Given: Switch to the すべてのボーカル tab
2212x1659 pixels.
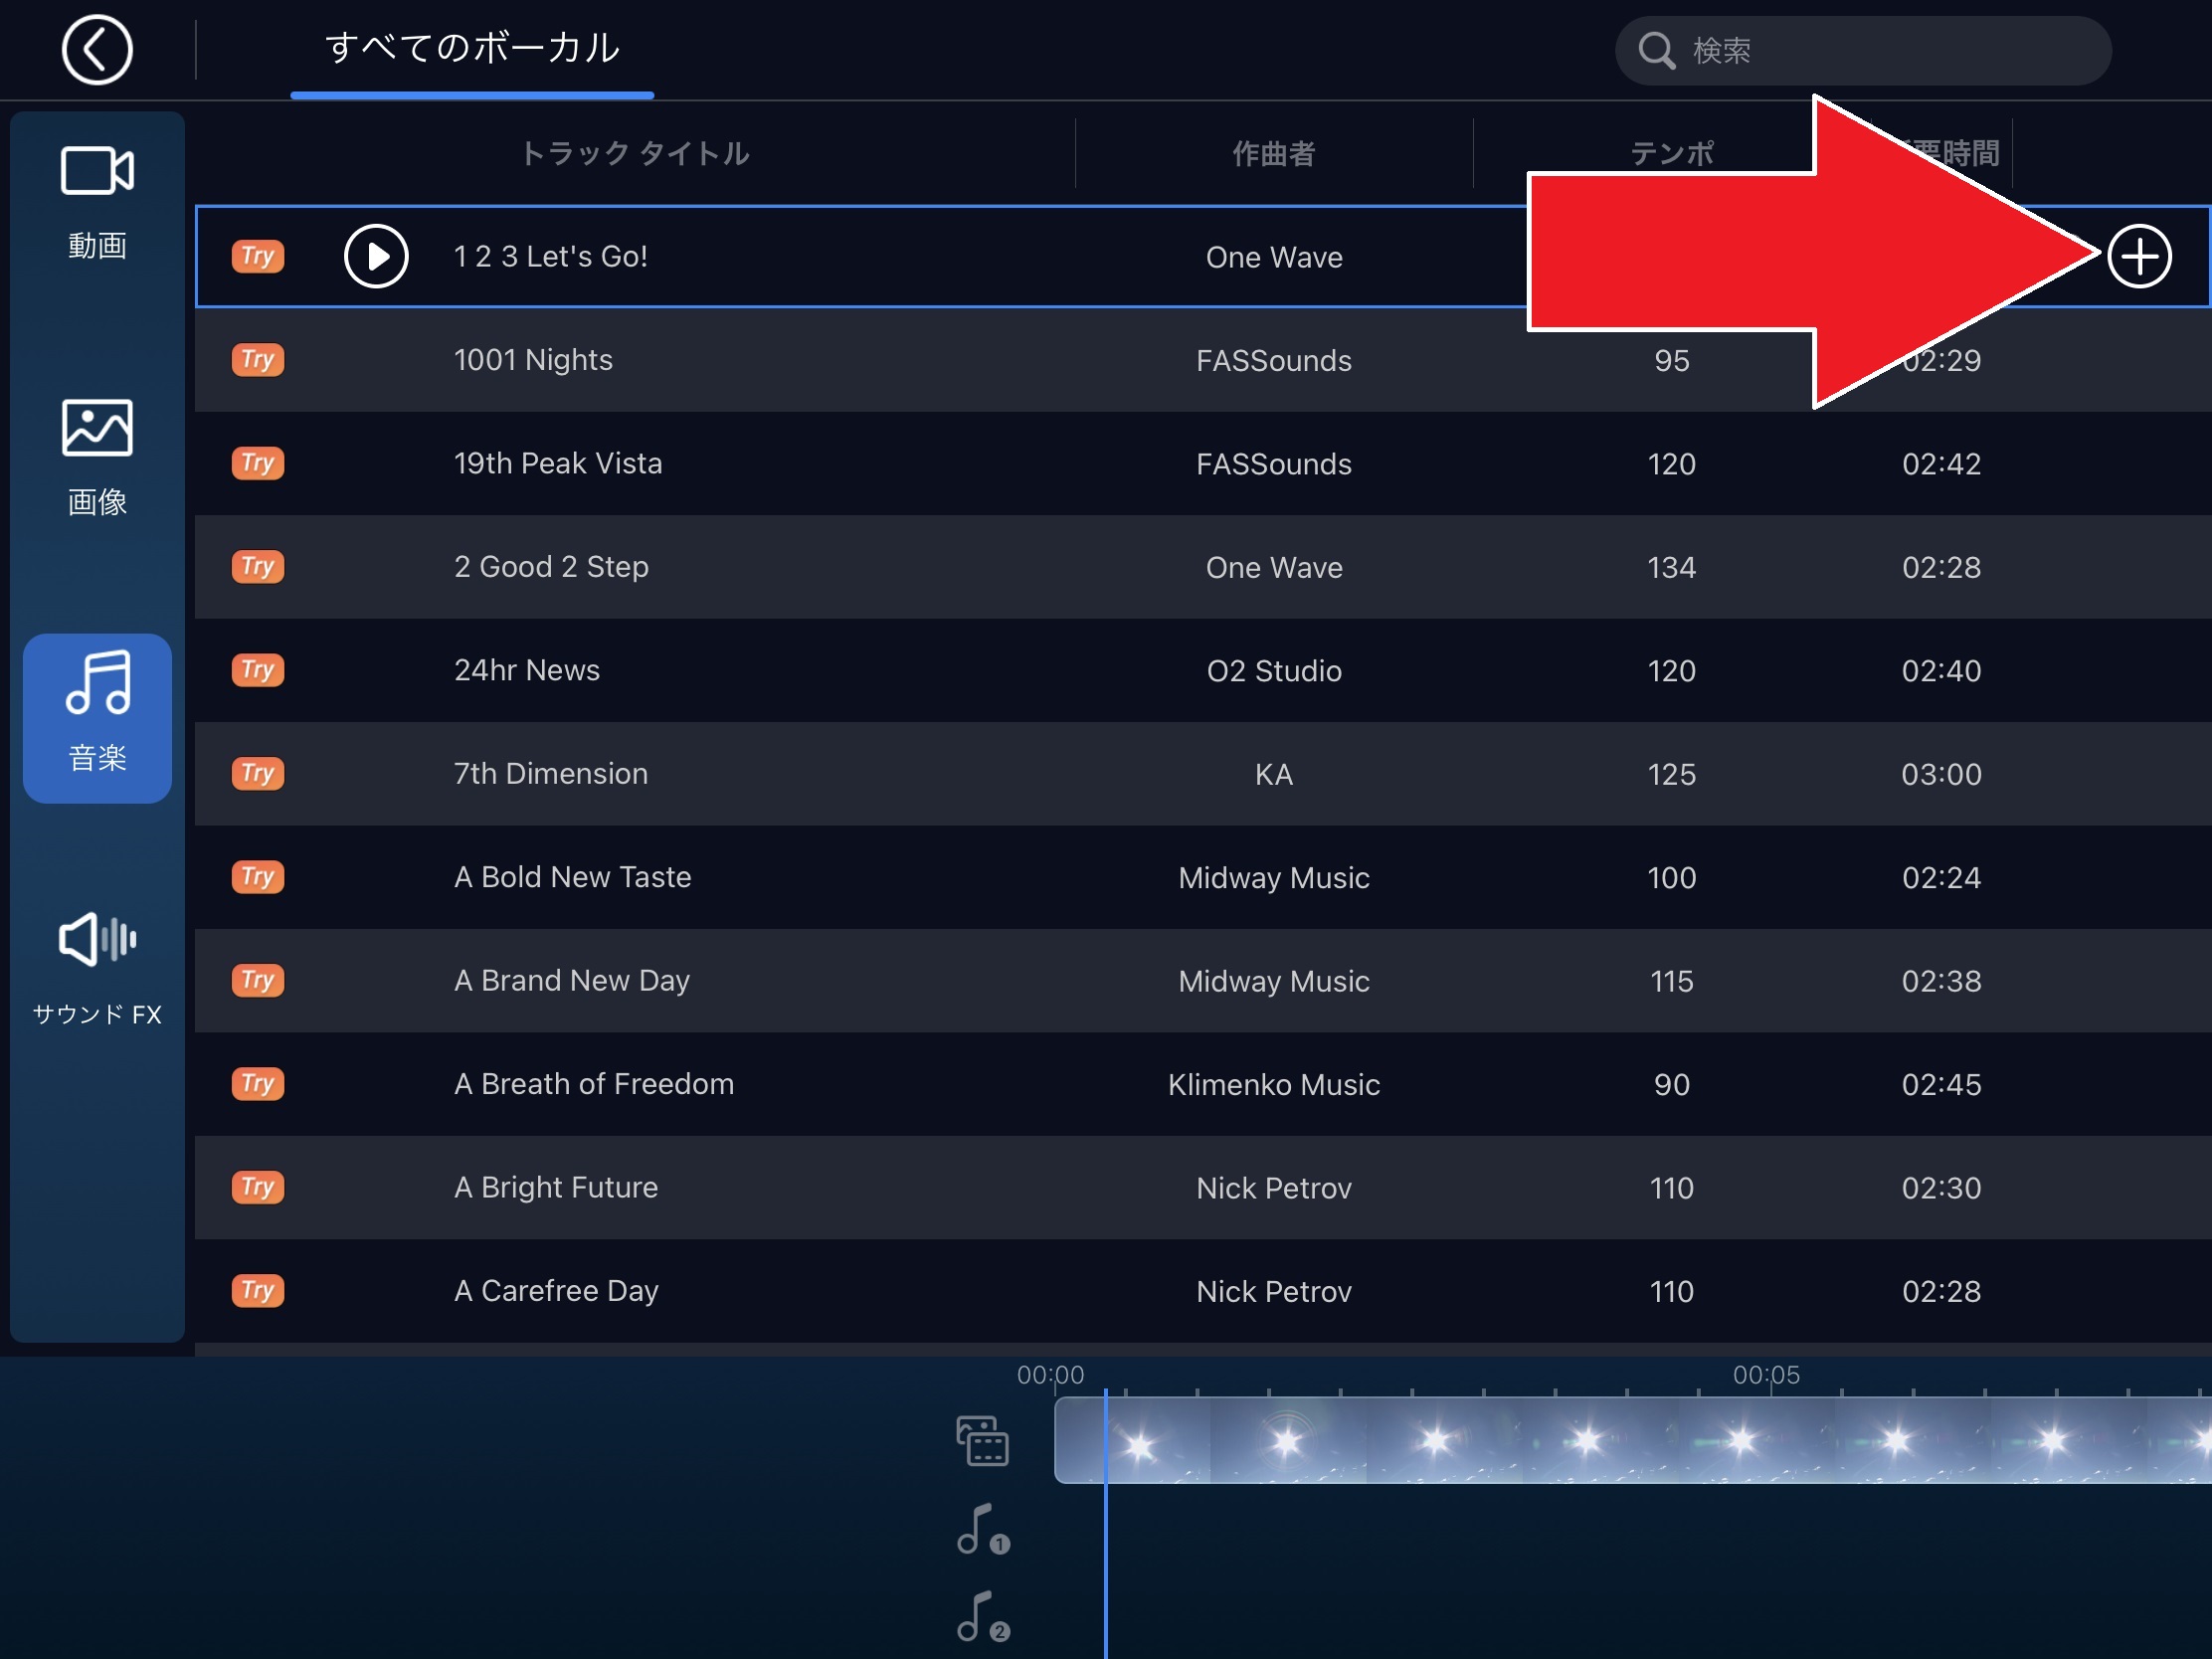Looking at the screenshot, I should (x=472, y=48).
